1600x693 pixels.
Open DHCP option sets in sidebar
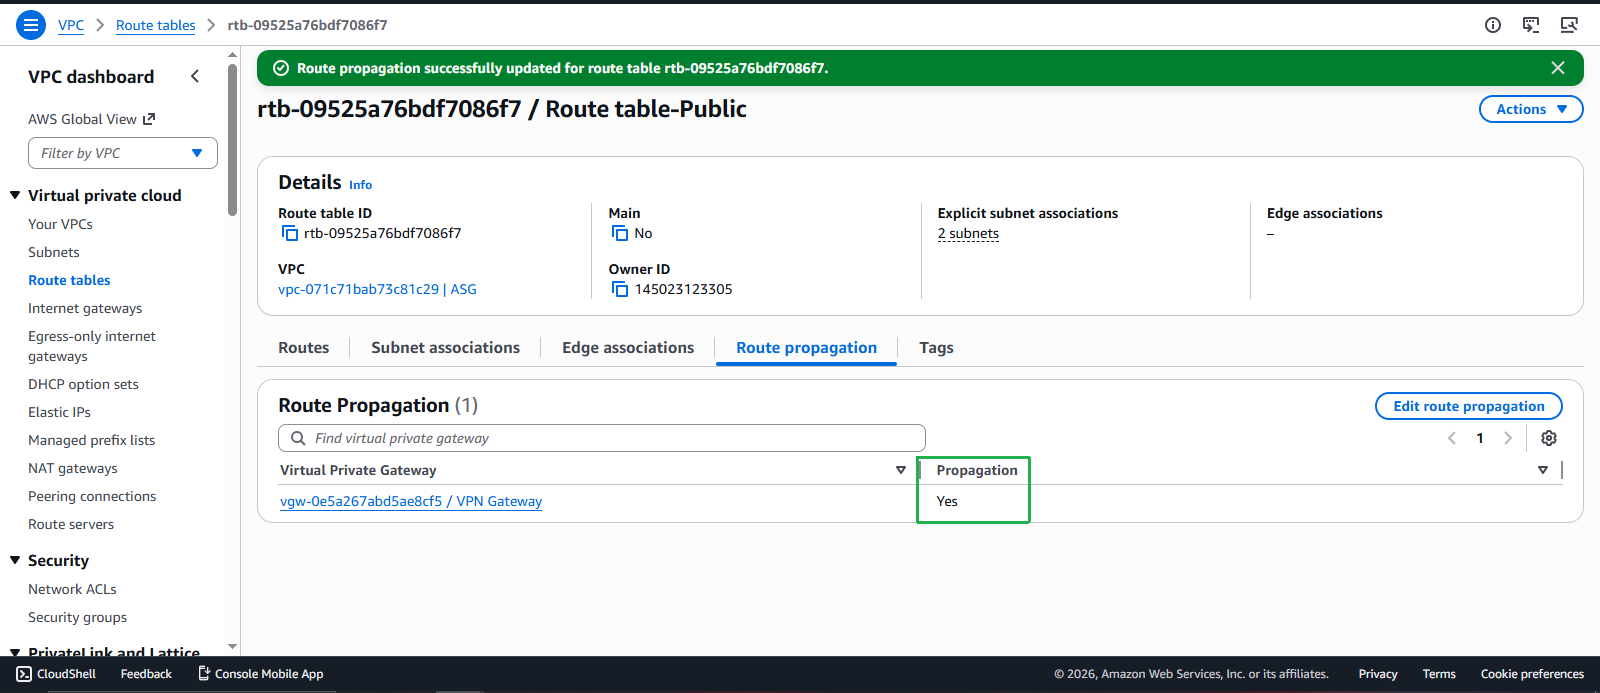(x=83, y=384)
